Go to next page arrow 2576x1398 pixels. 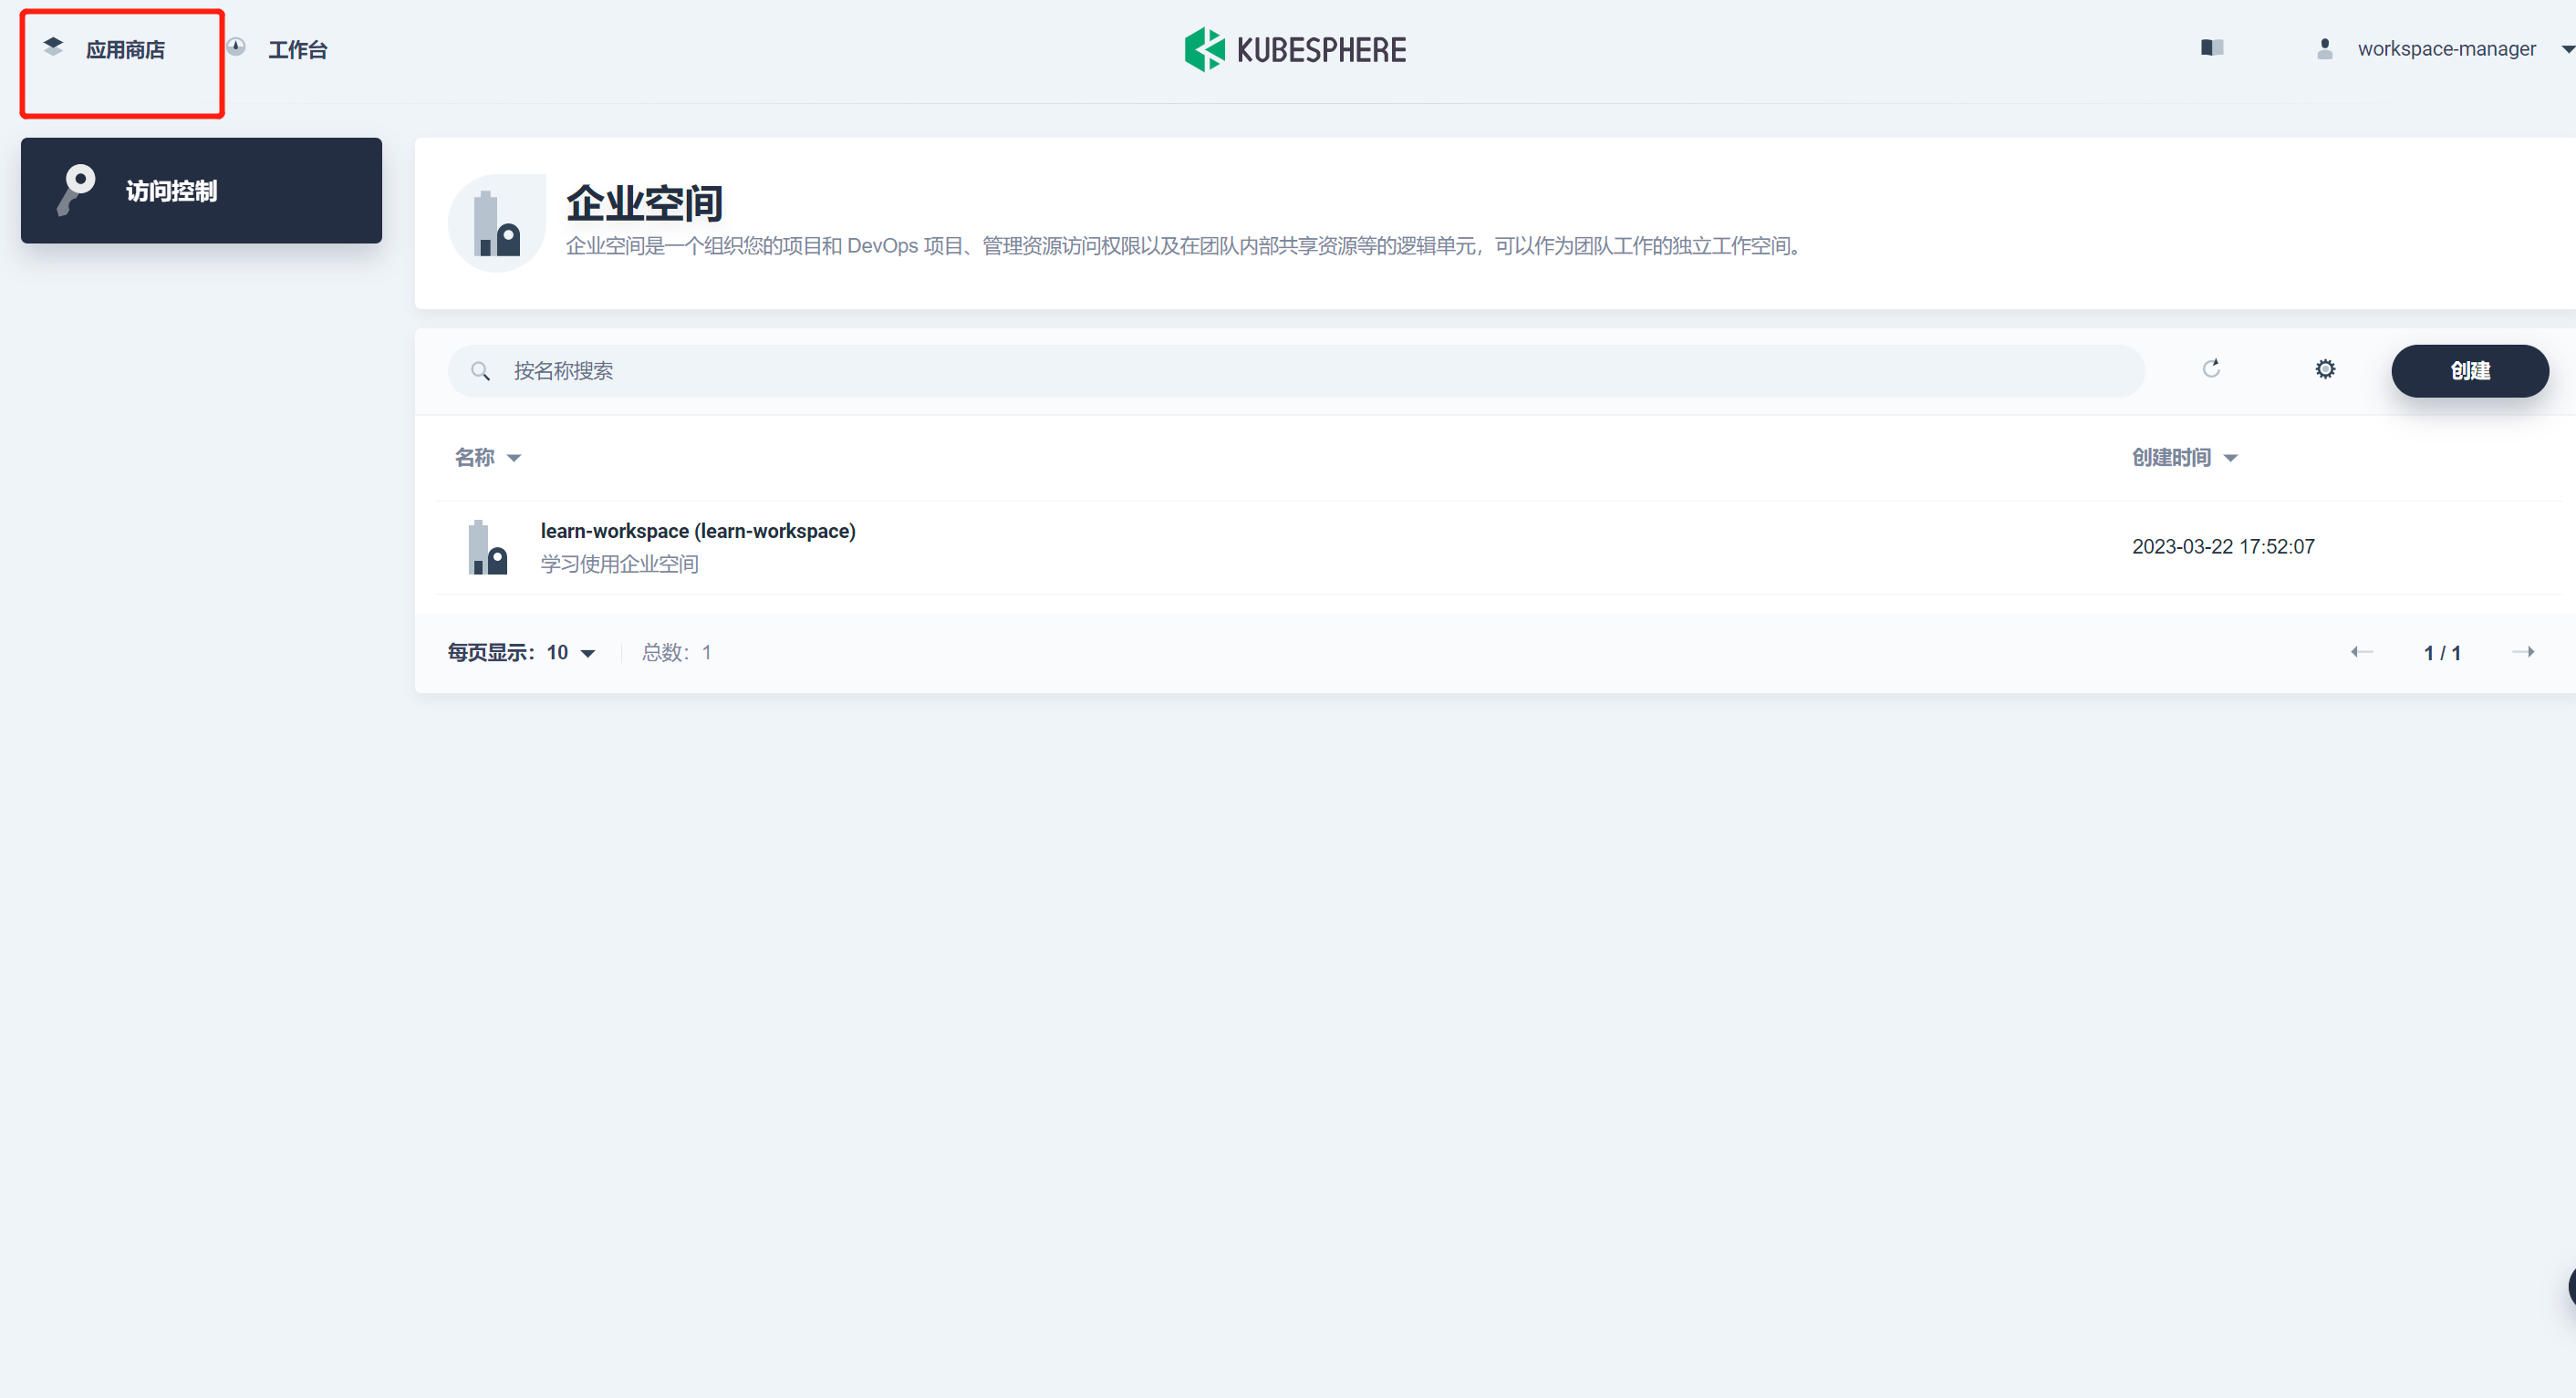[2522, 652]
